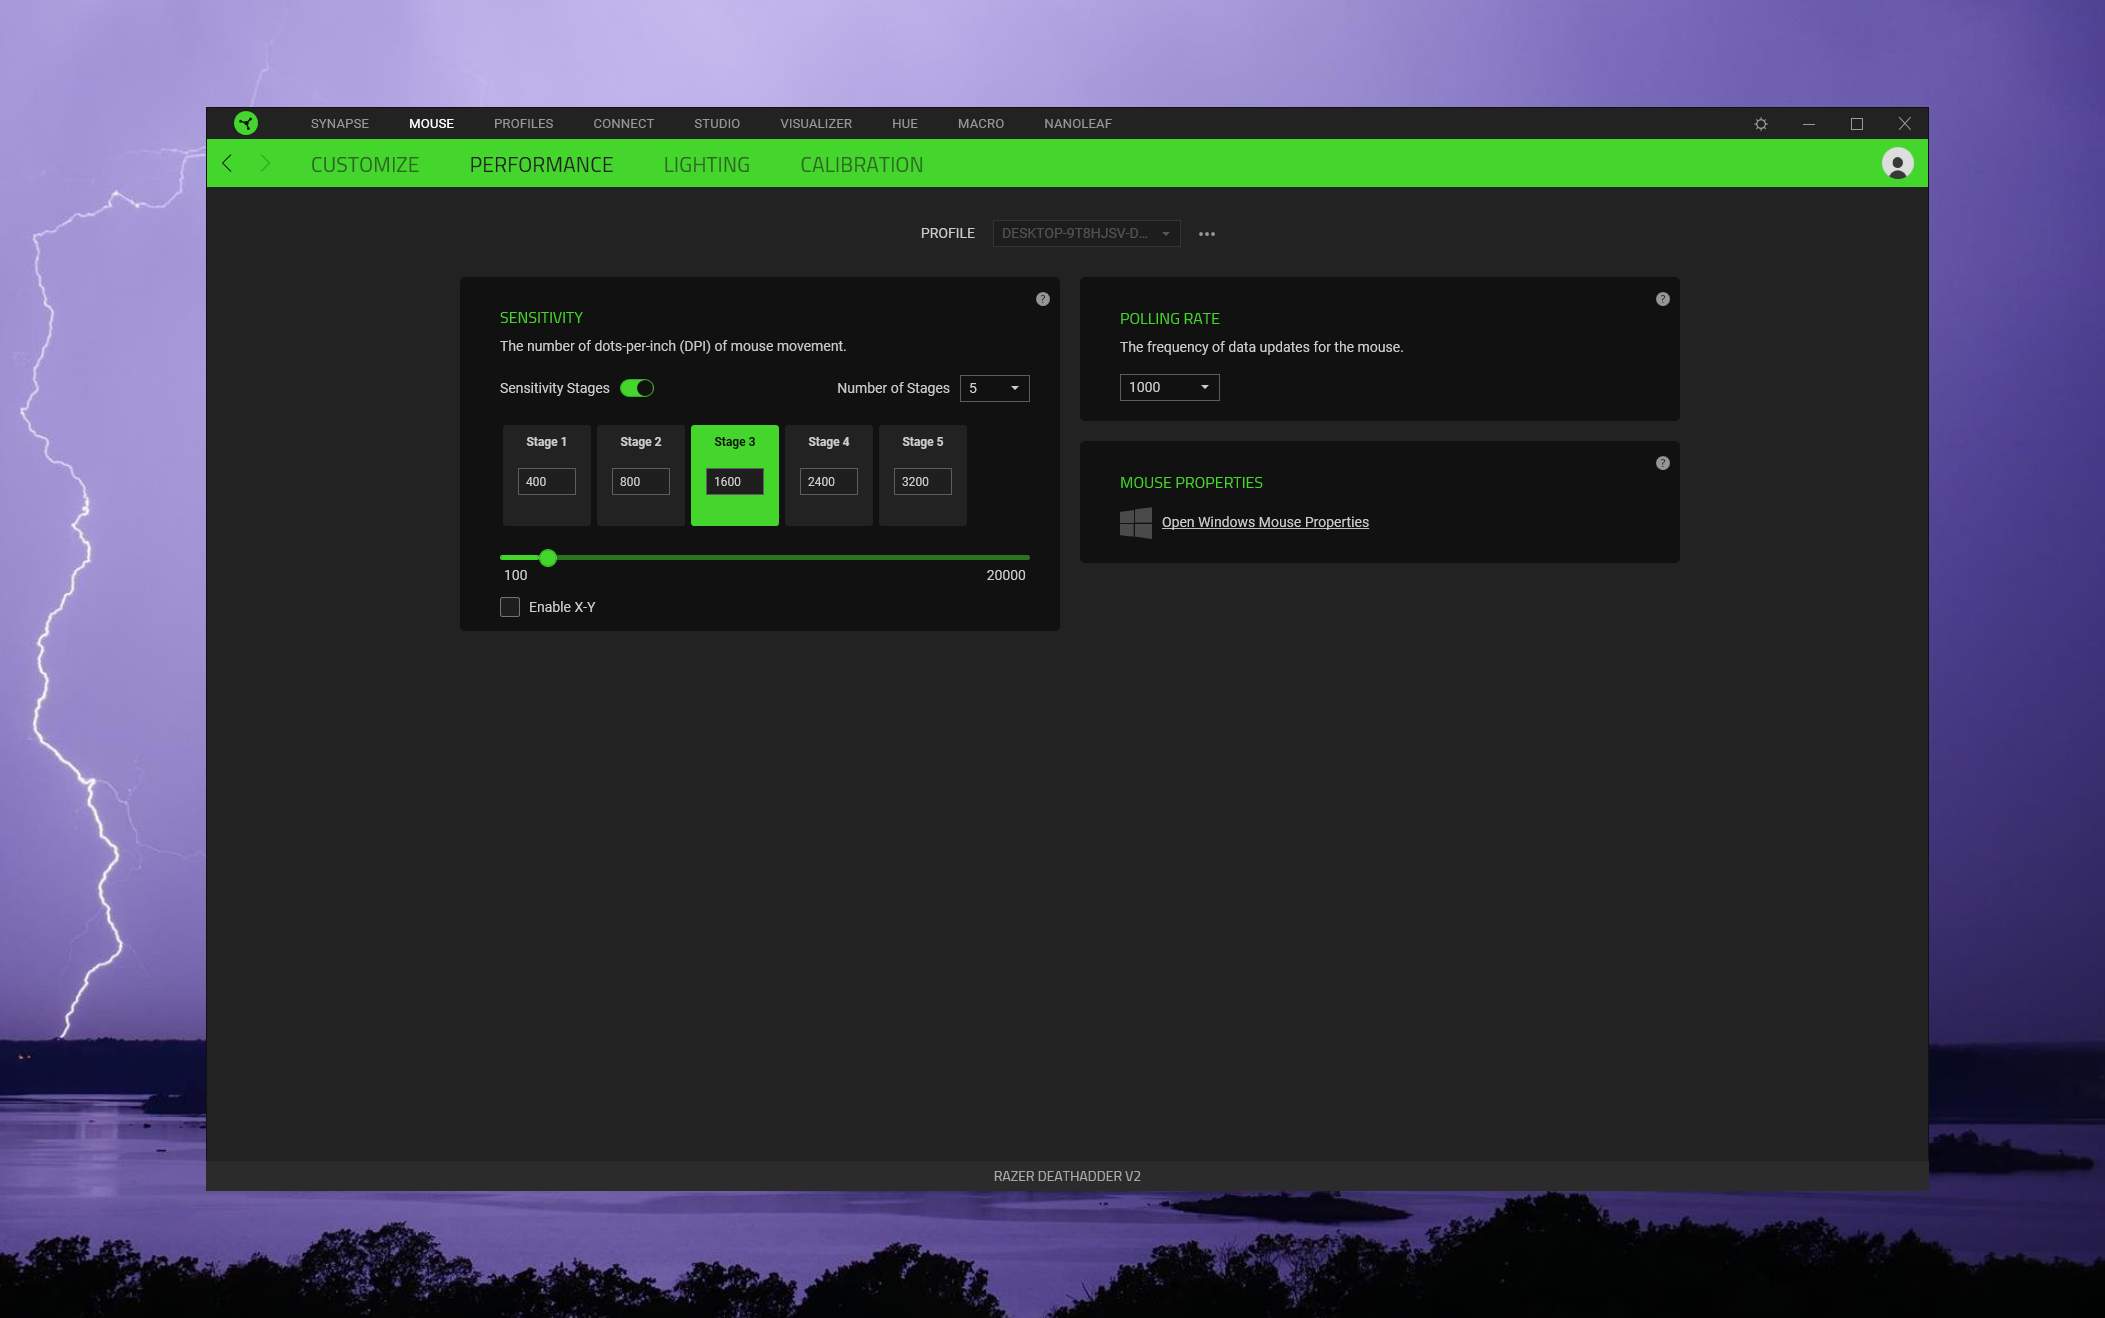Enable the X-Y sensitivity checkbox
Image resolution: width=2105 pixels, height=1318 pixels.
pyautogui.click(x=510, y=607)
